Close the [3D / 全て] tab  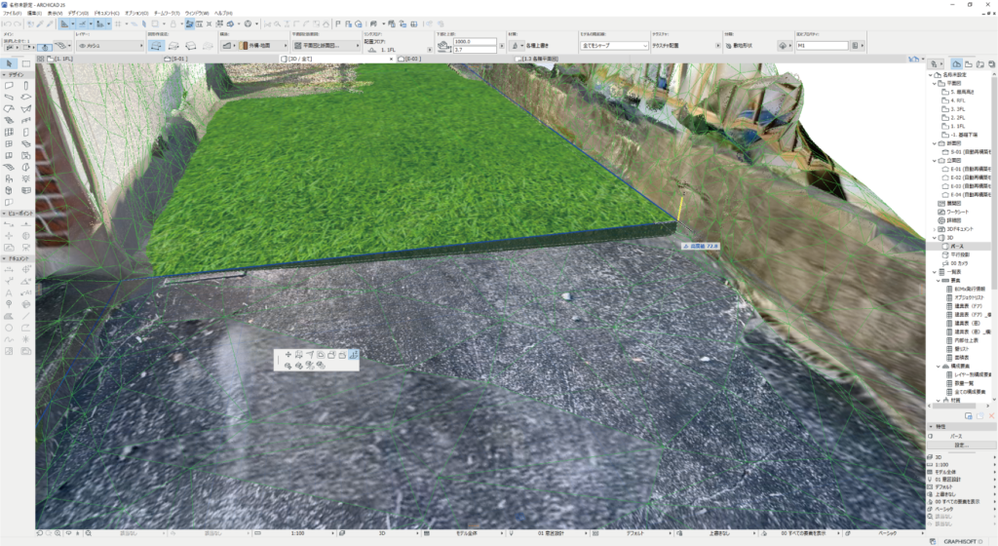point(391,59)
